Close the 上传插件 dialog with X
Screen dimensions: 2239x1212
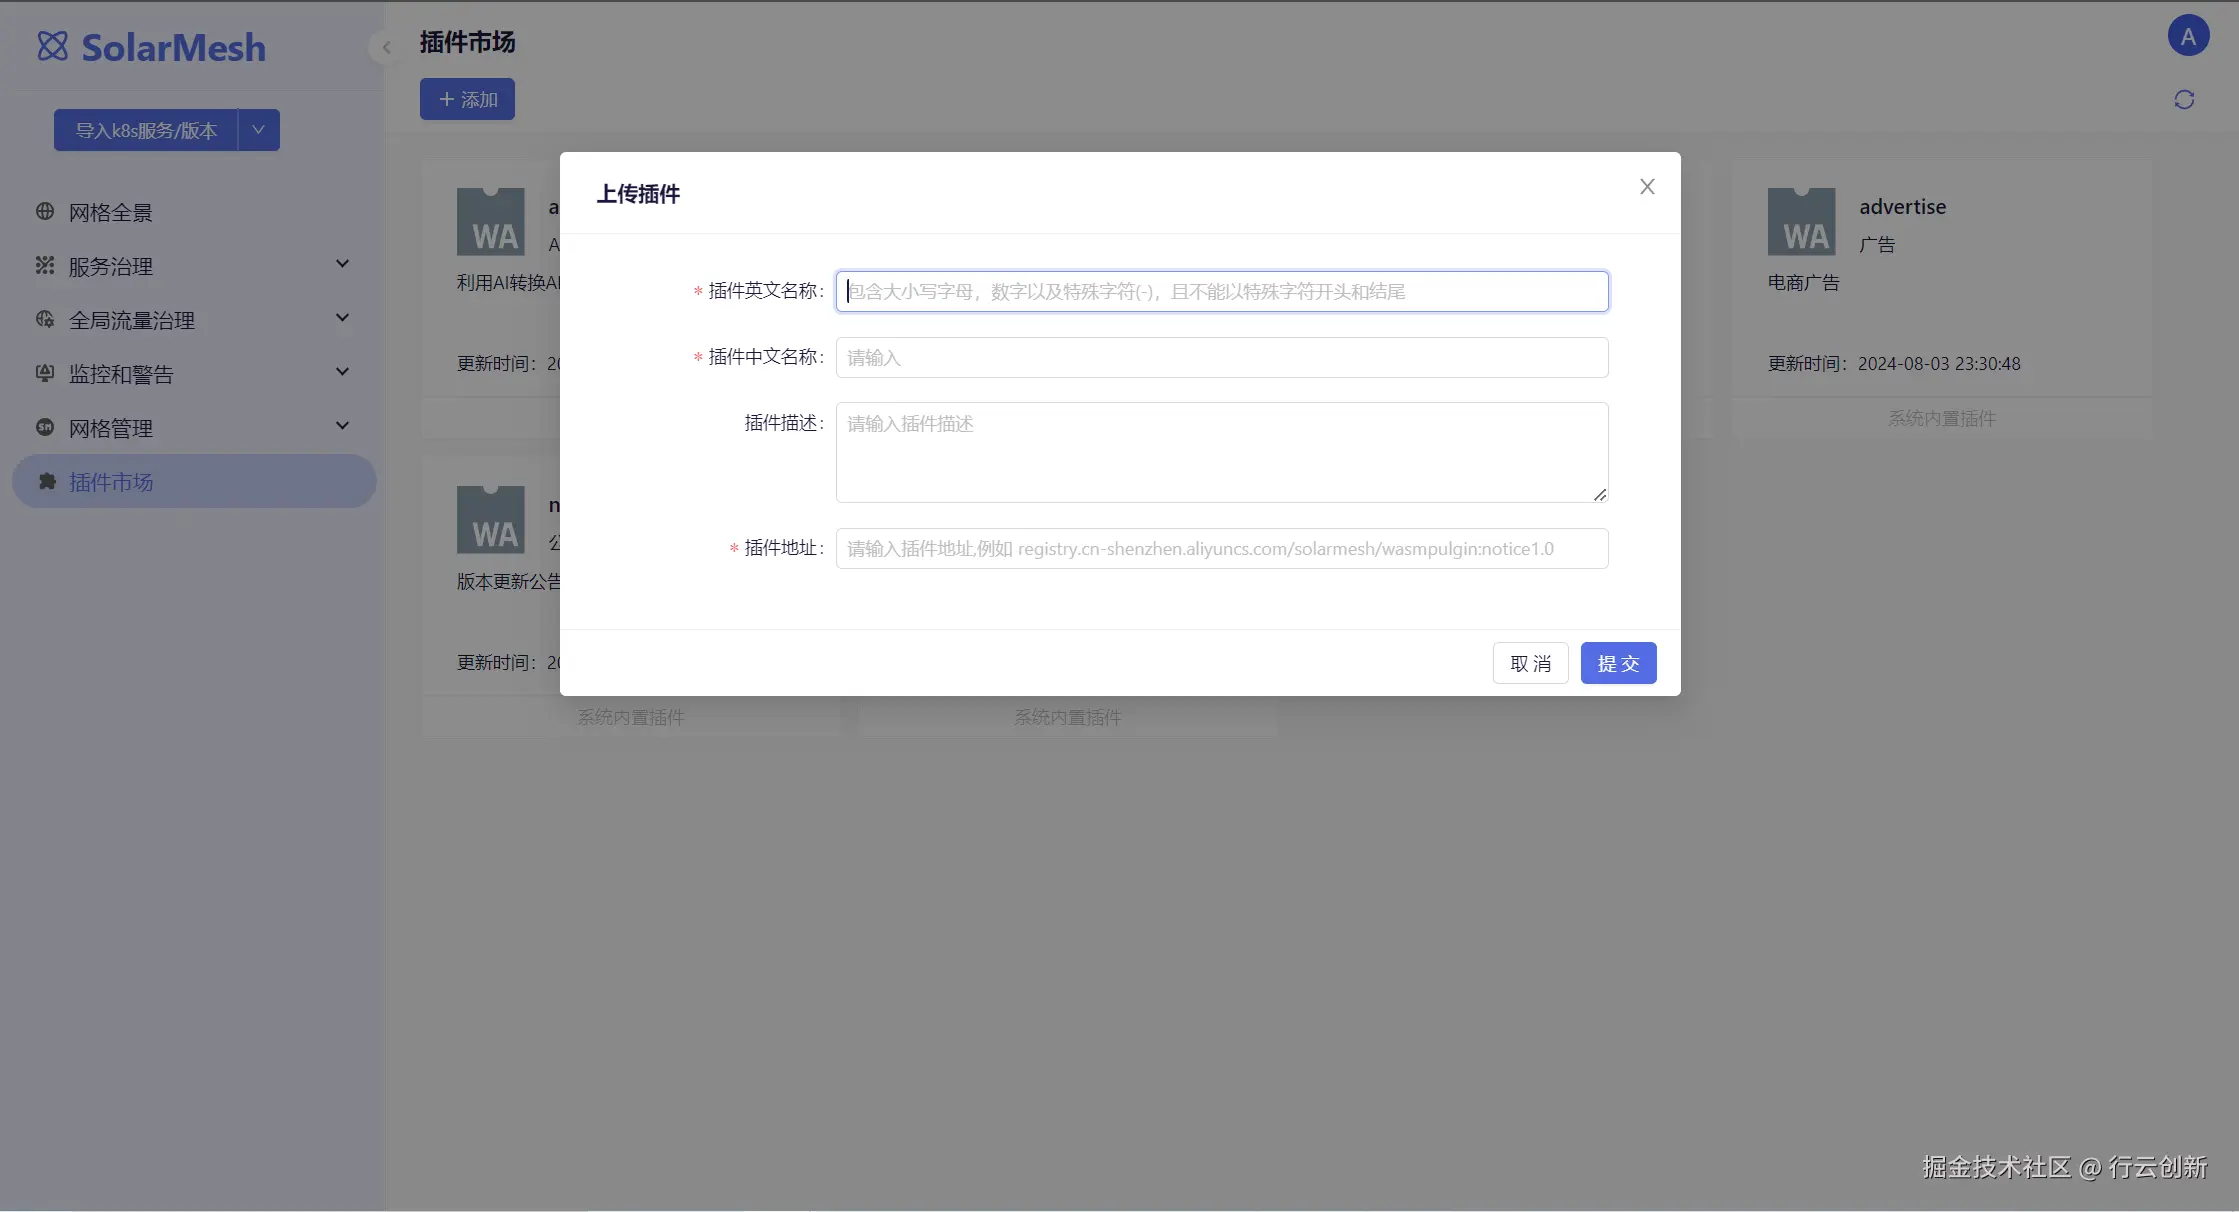coord(1647,187)
